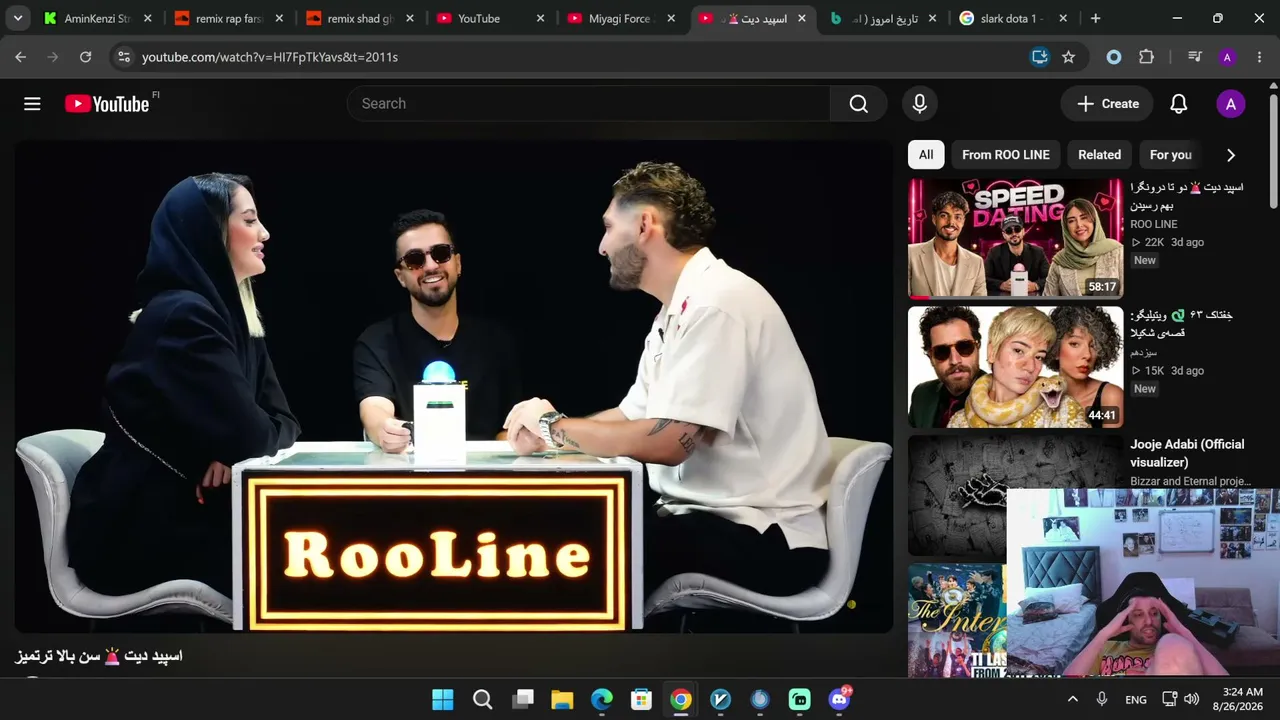Screen dimensions: 1280x720
Task: Click the video title اسپید دیت سن بالا ترتمیز
Action: click(x=99, y=656)
